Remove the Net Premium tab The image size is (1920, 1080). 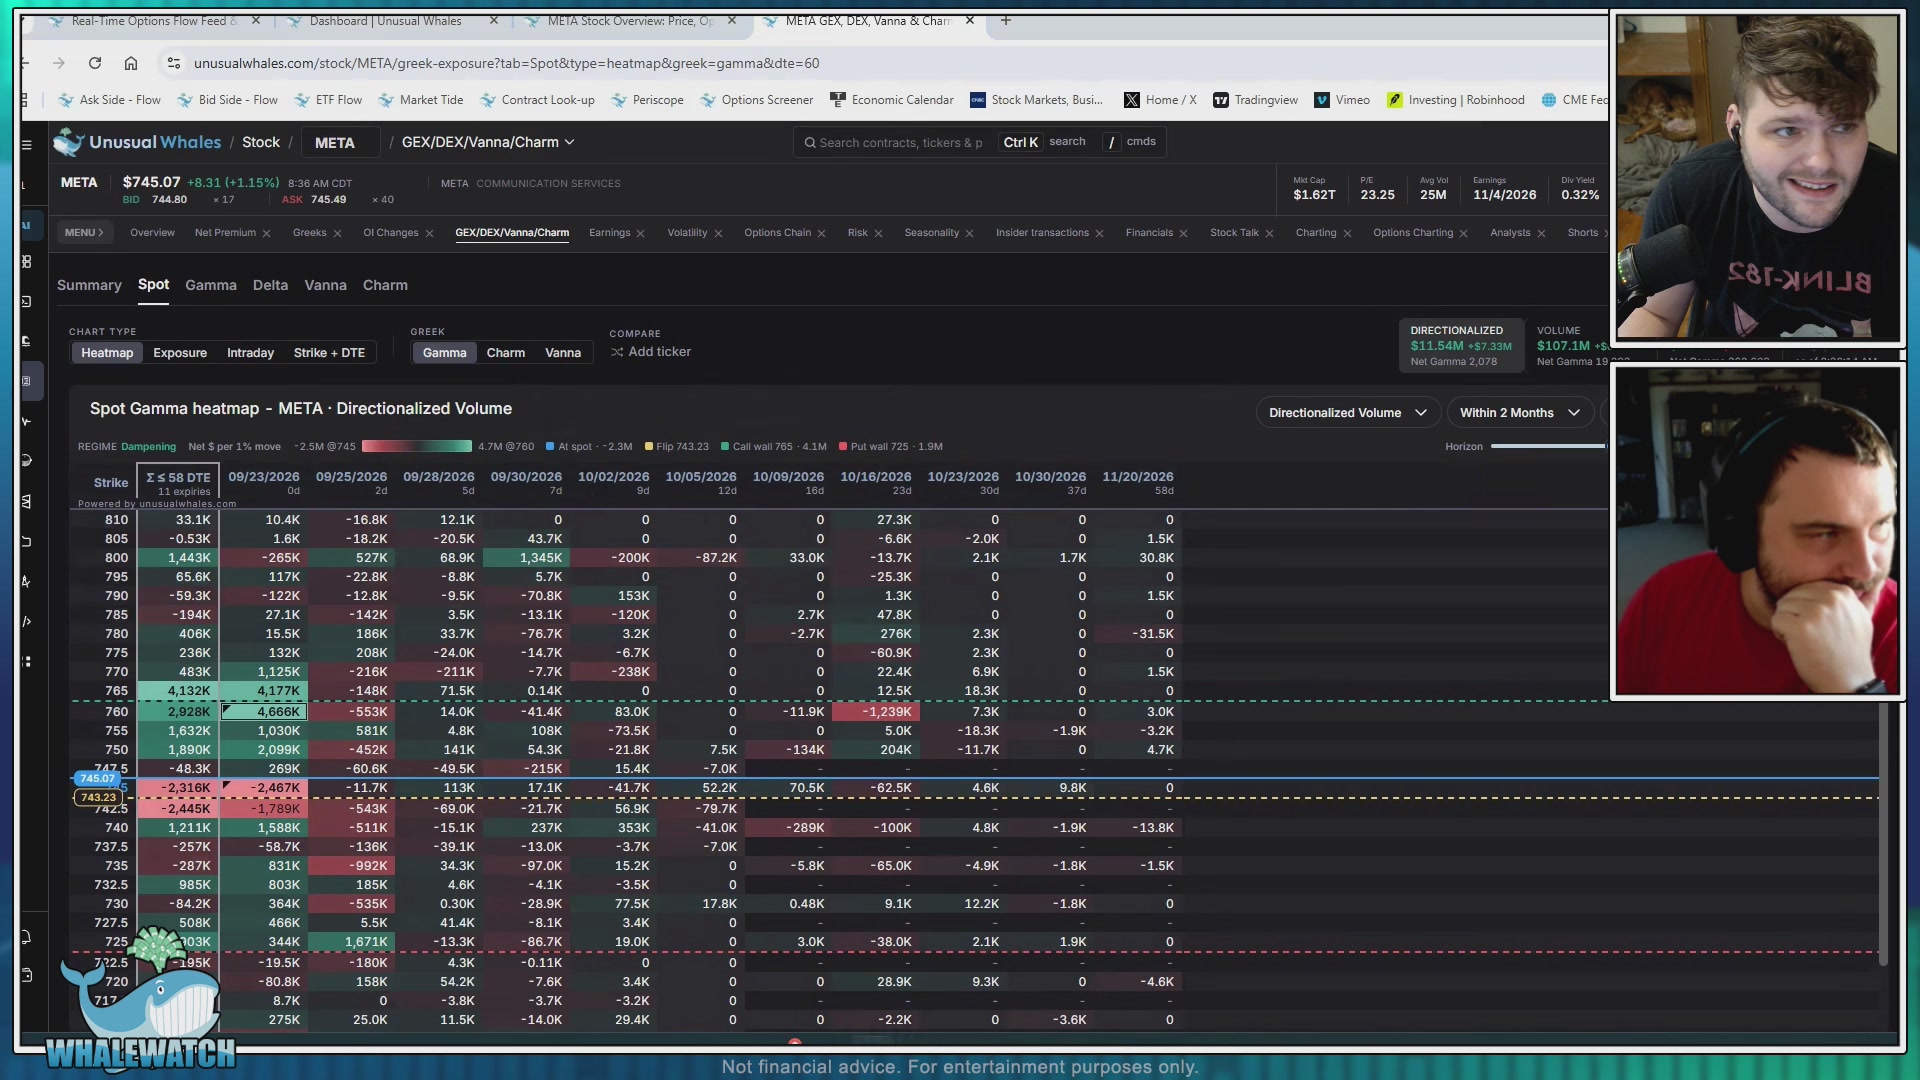266,234
